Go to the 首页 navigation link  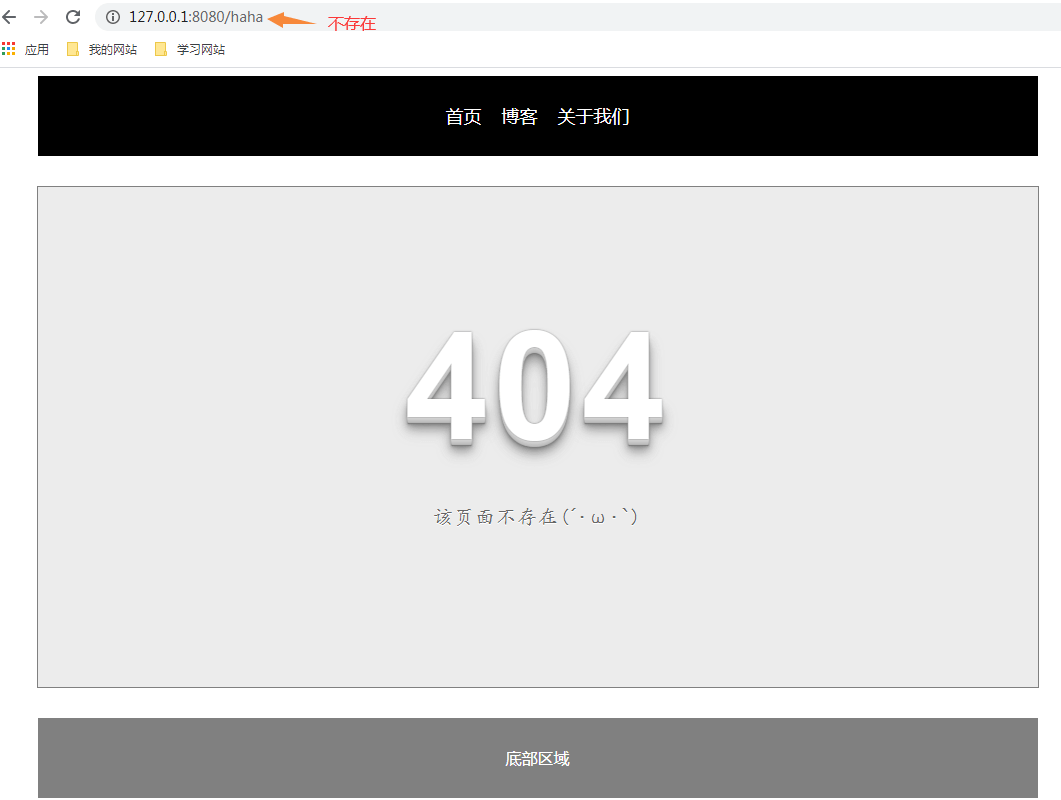(464, 116)
